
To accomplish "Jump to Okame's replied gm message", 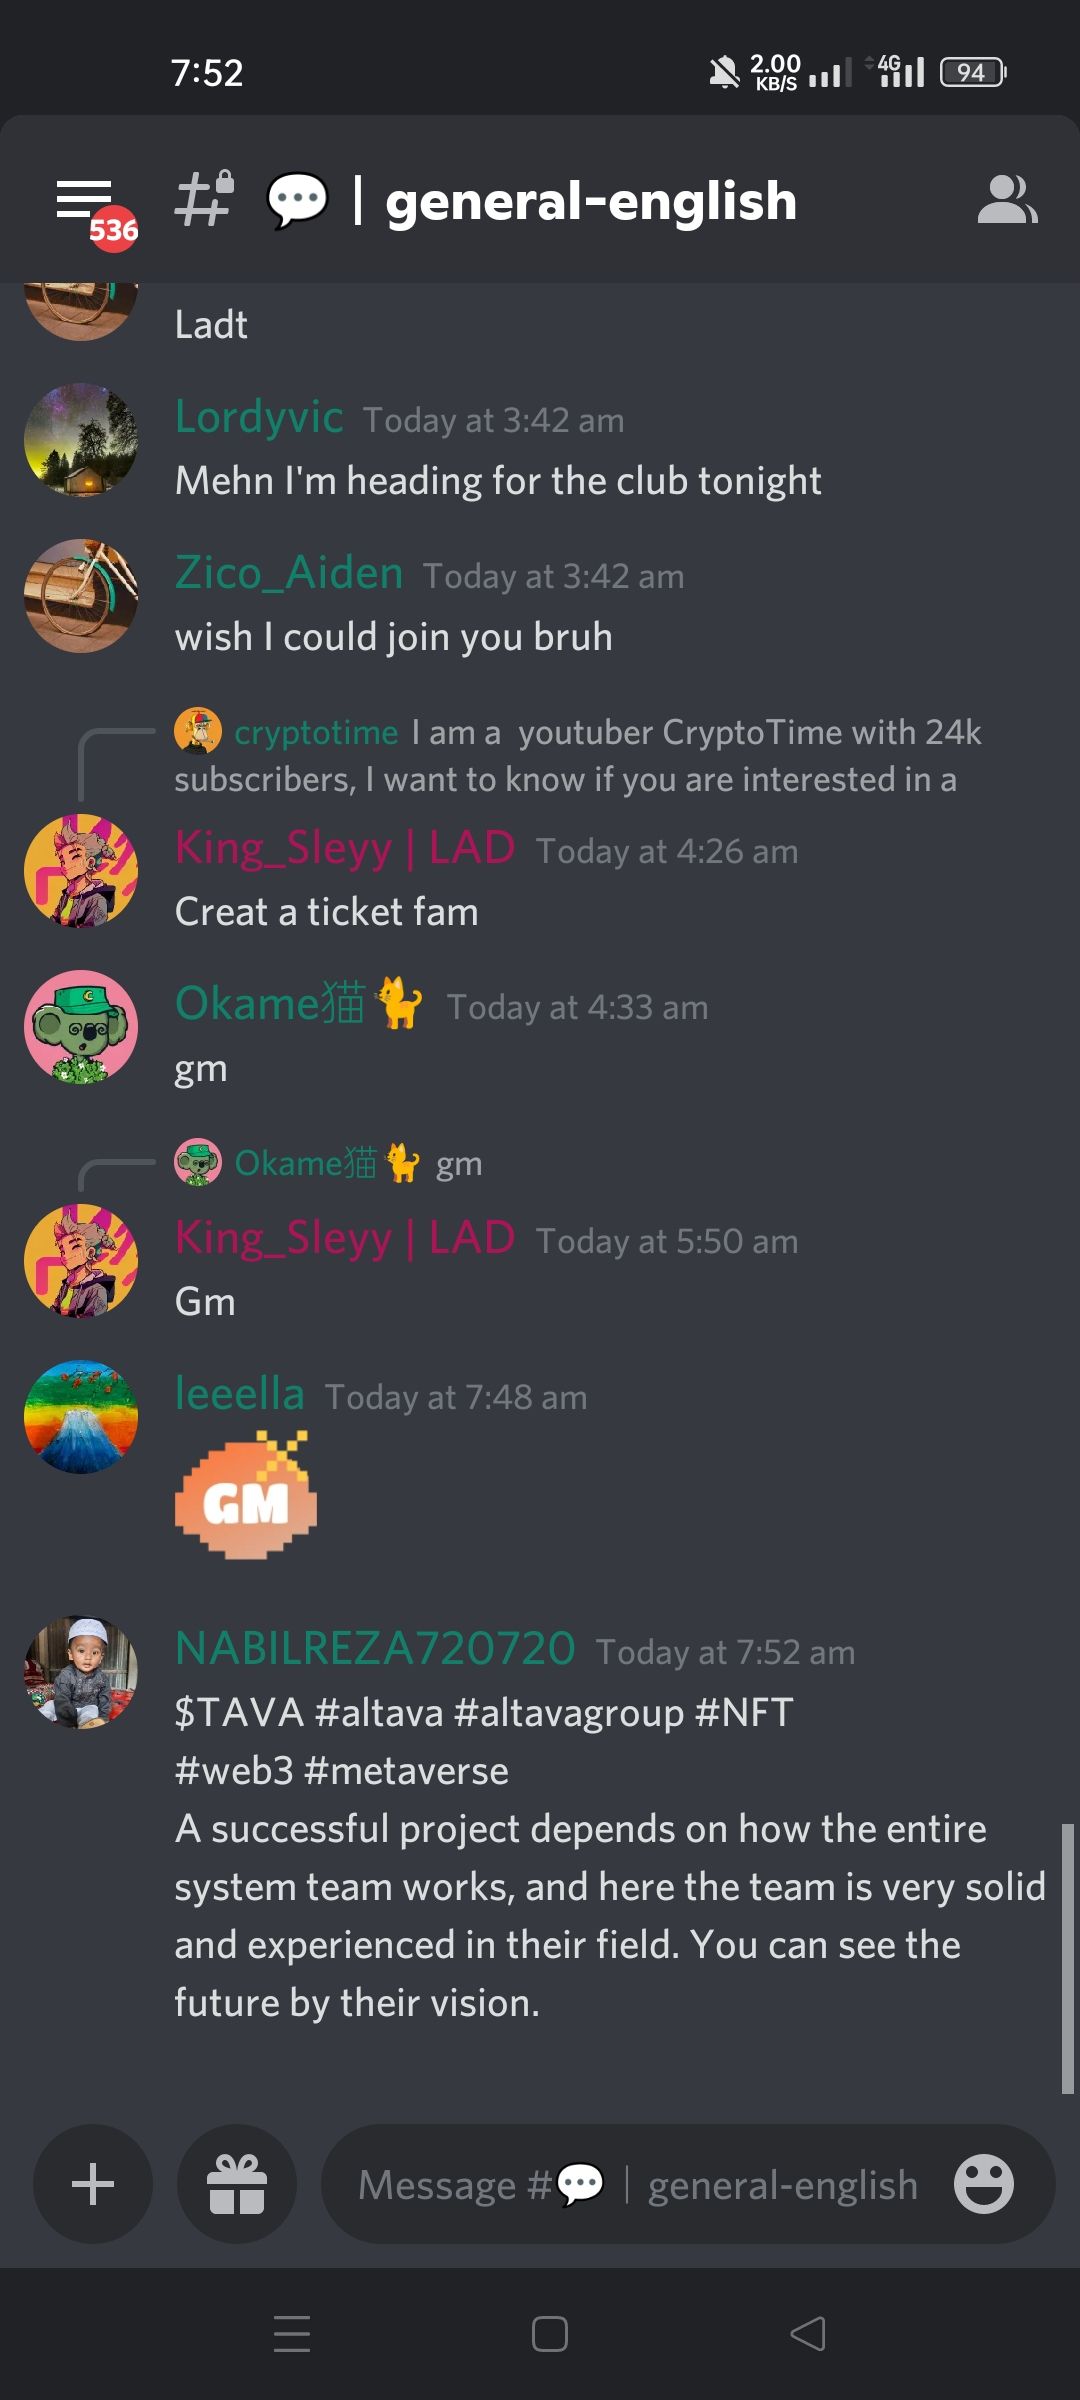I will coord(329,1163).
